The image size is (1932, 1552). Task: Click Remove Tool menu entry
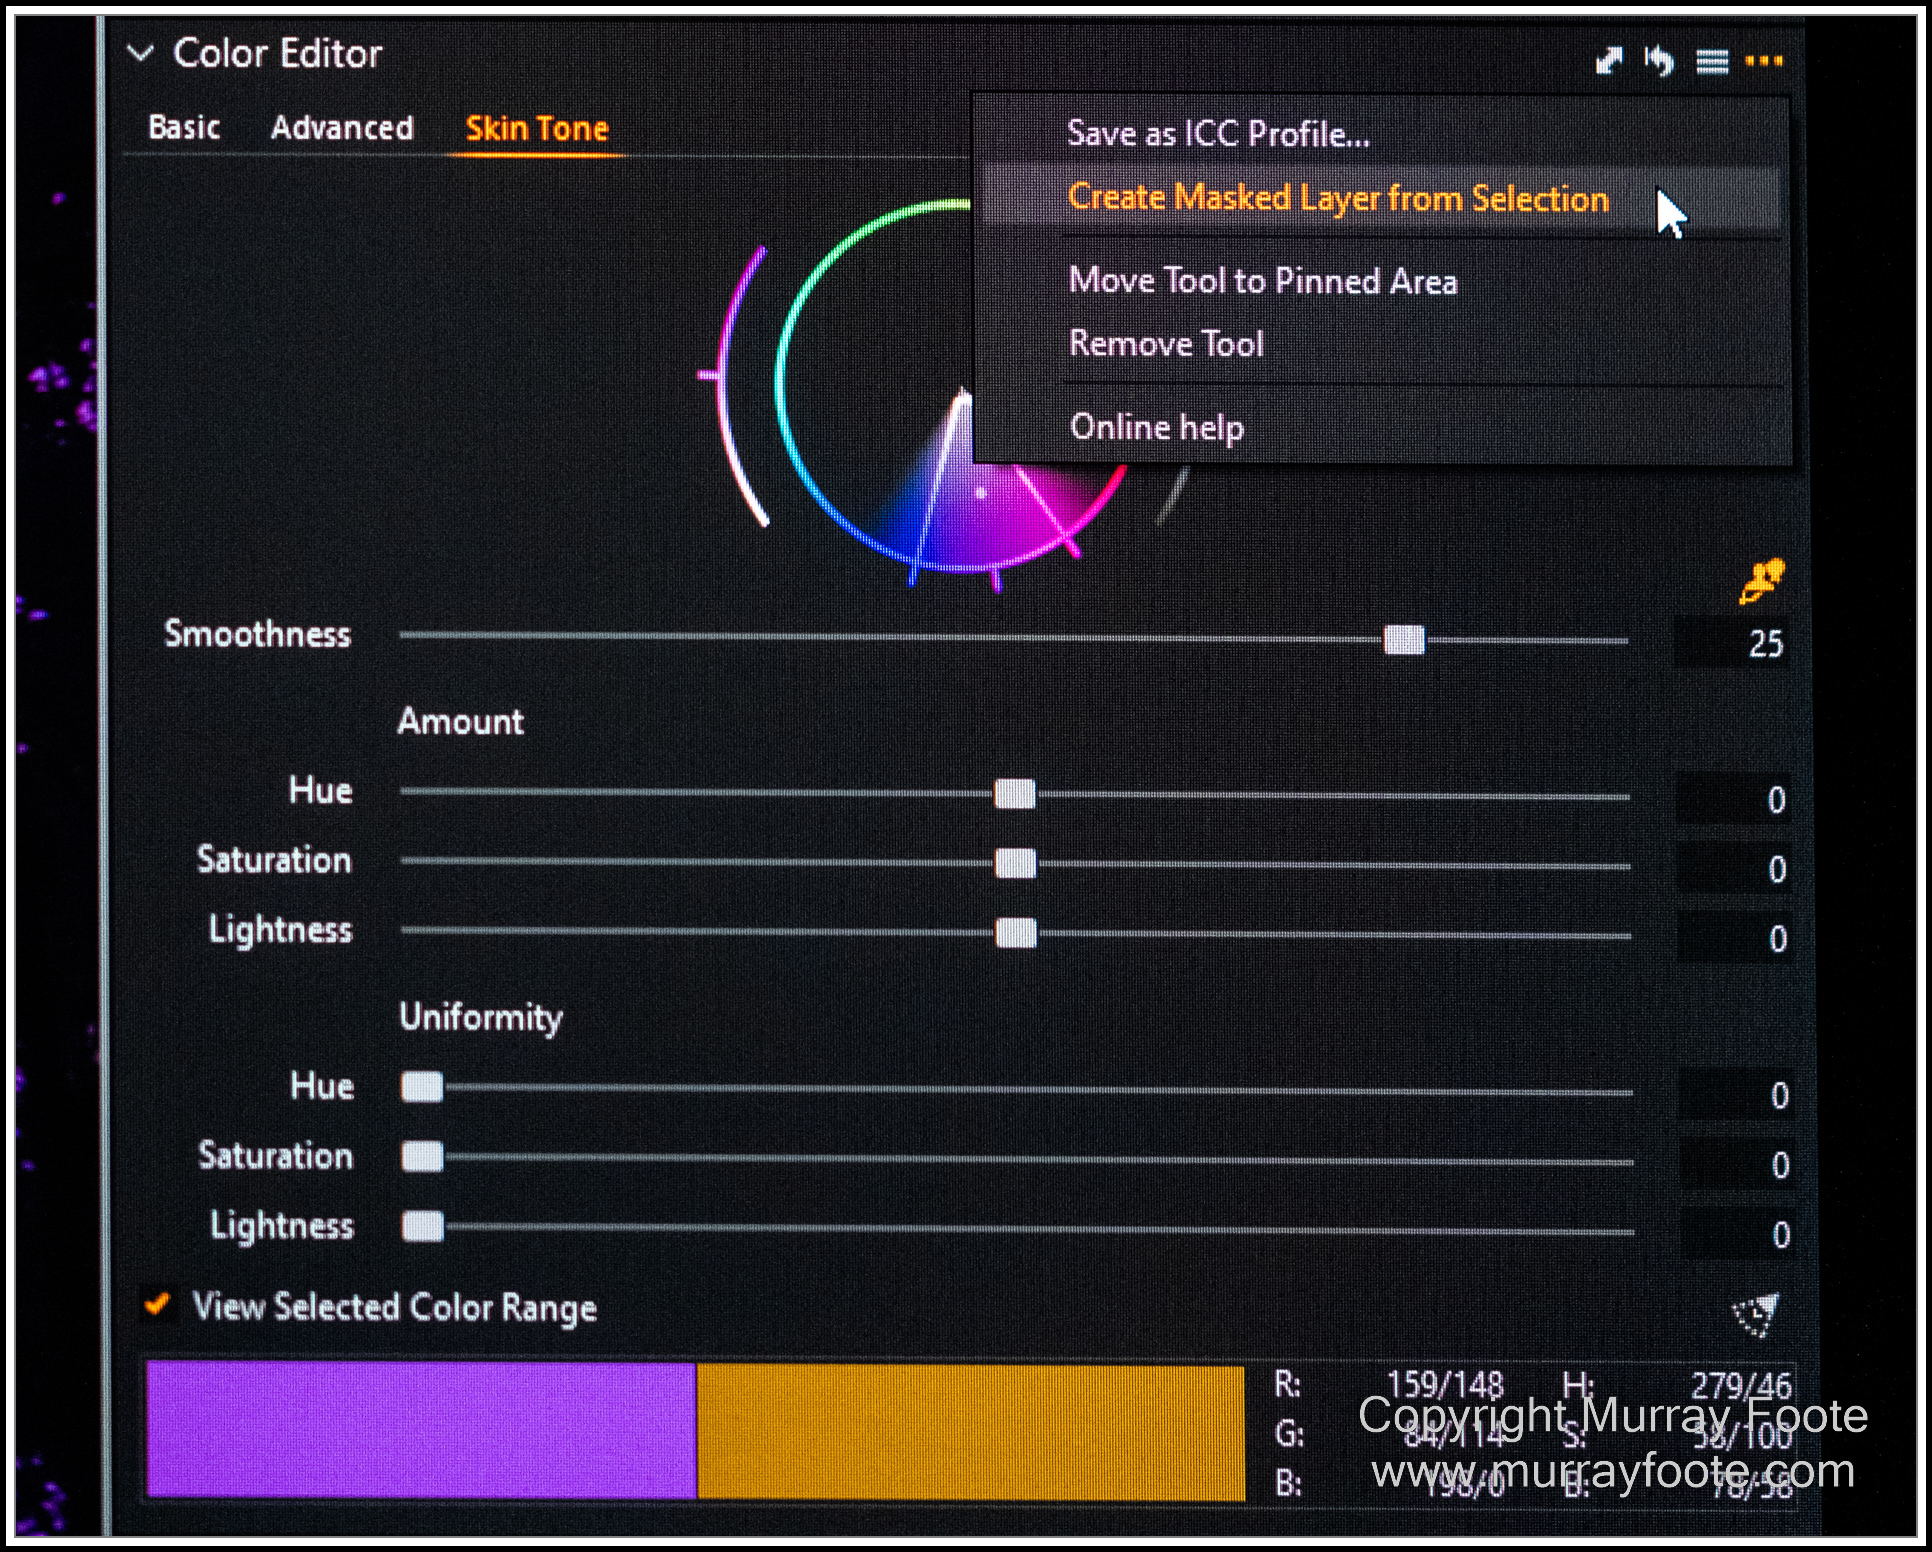(1166, 344)
